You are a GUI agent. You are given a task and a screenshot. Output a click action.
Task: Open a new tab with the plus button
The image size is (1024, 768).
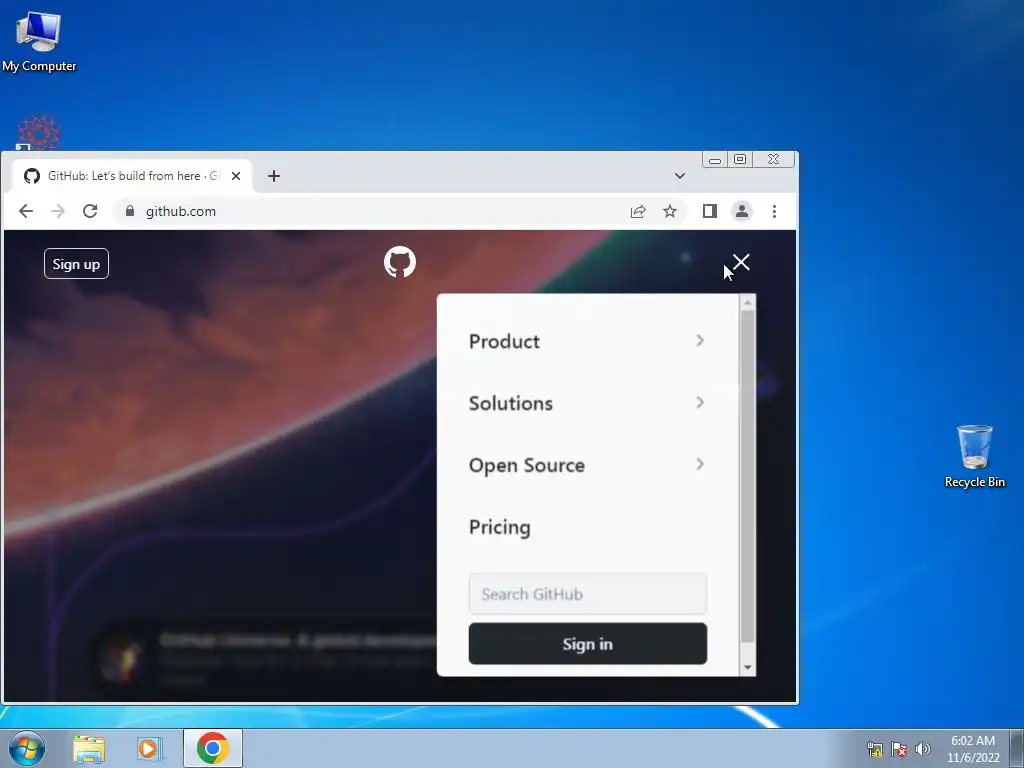(274, 176)
